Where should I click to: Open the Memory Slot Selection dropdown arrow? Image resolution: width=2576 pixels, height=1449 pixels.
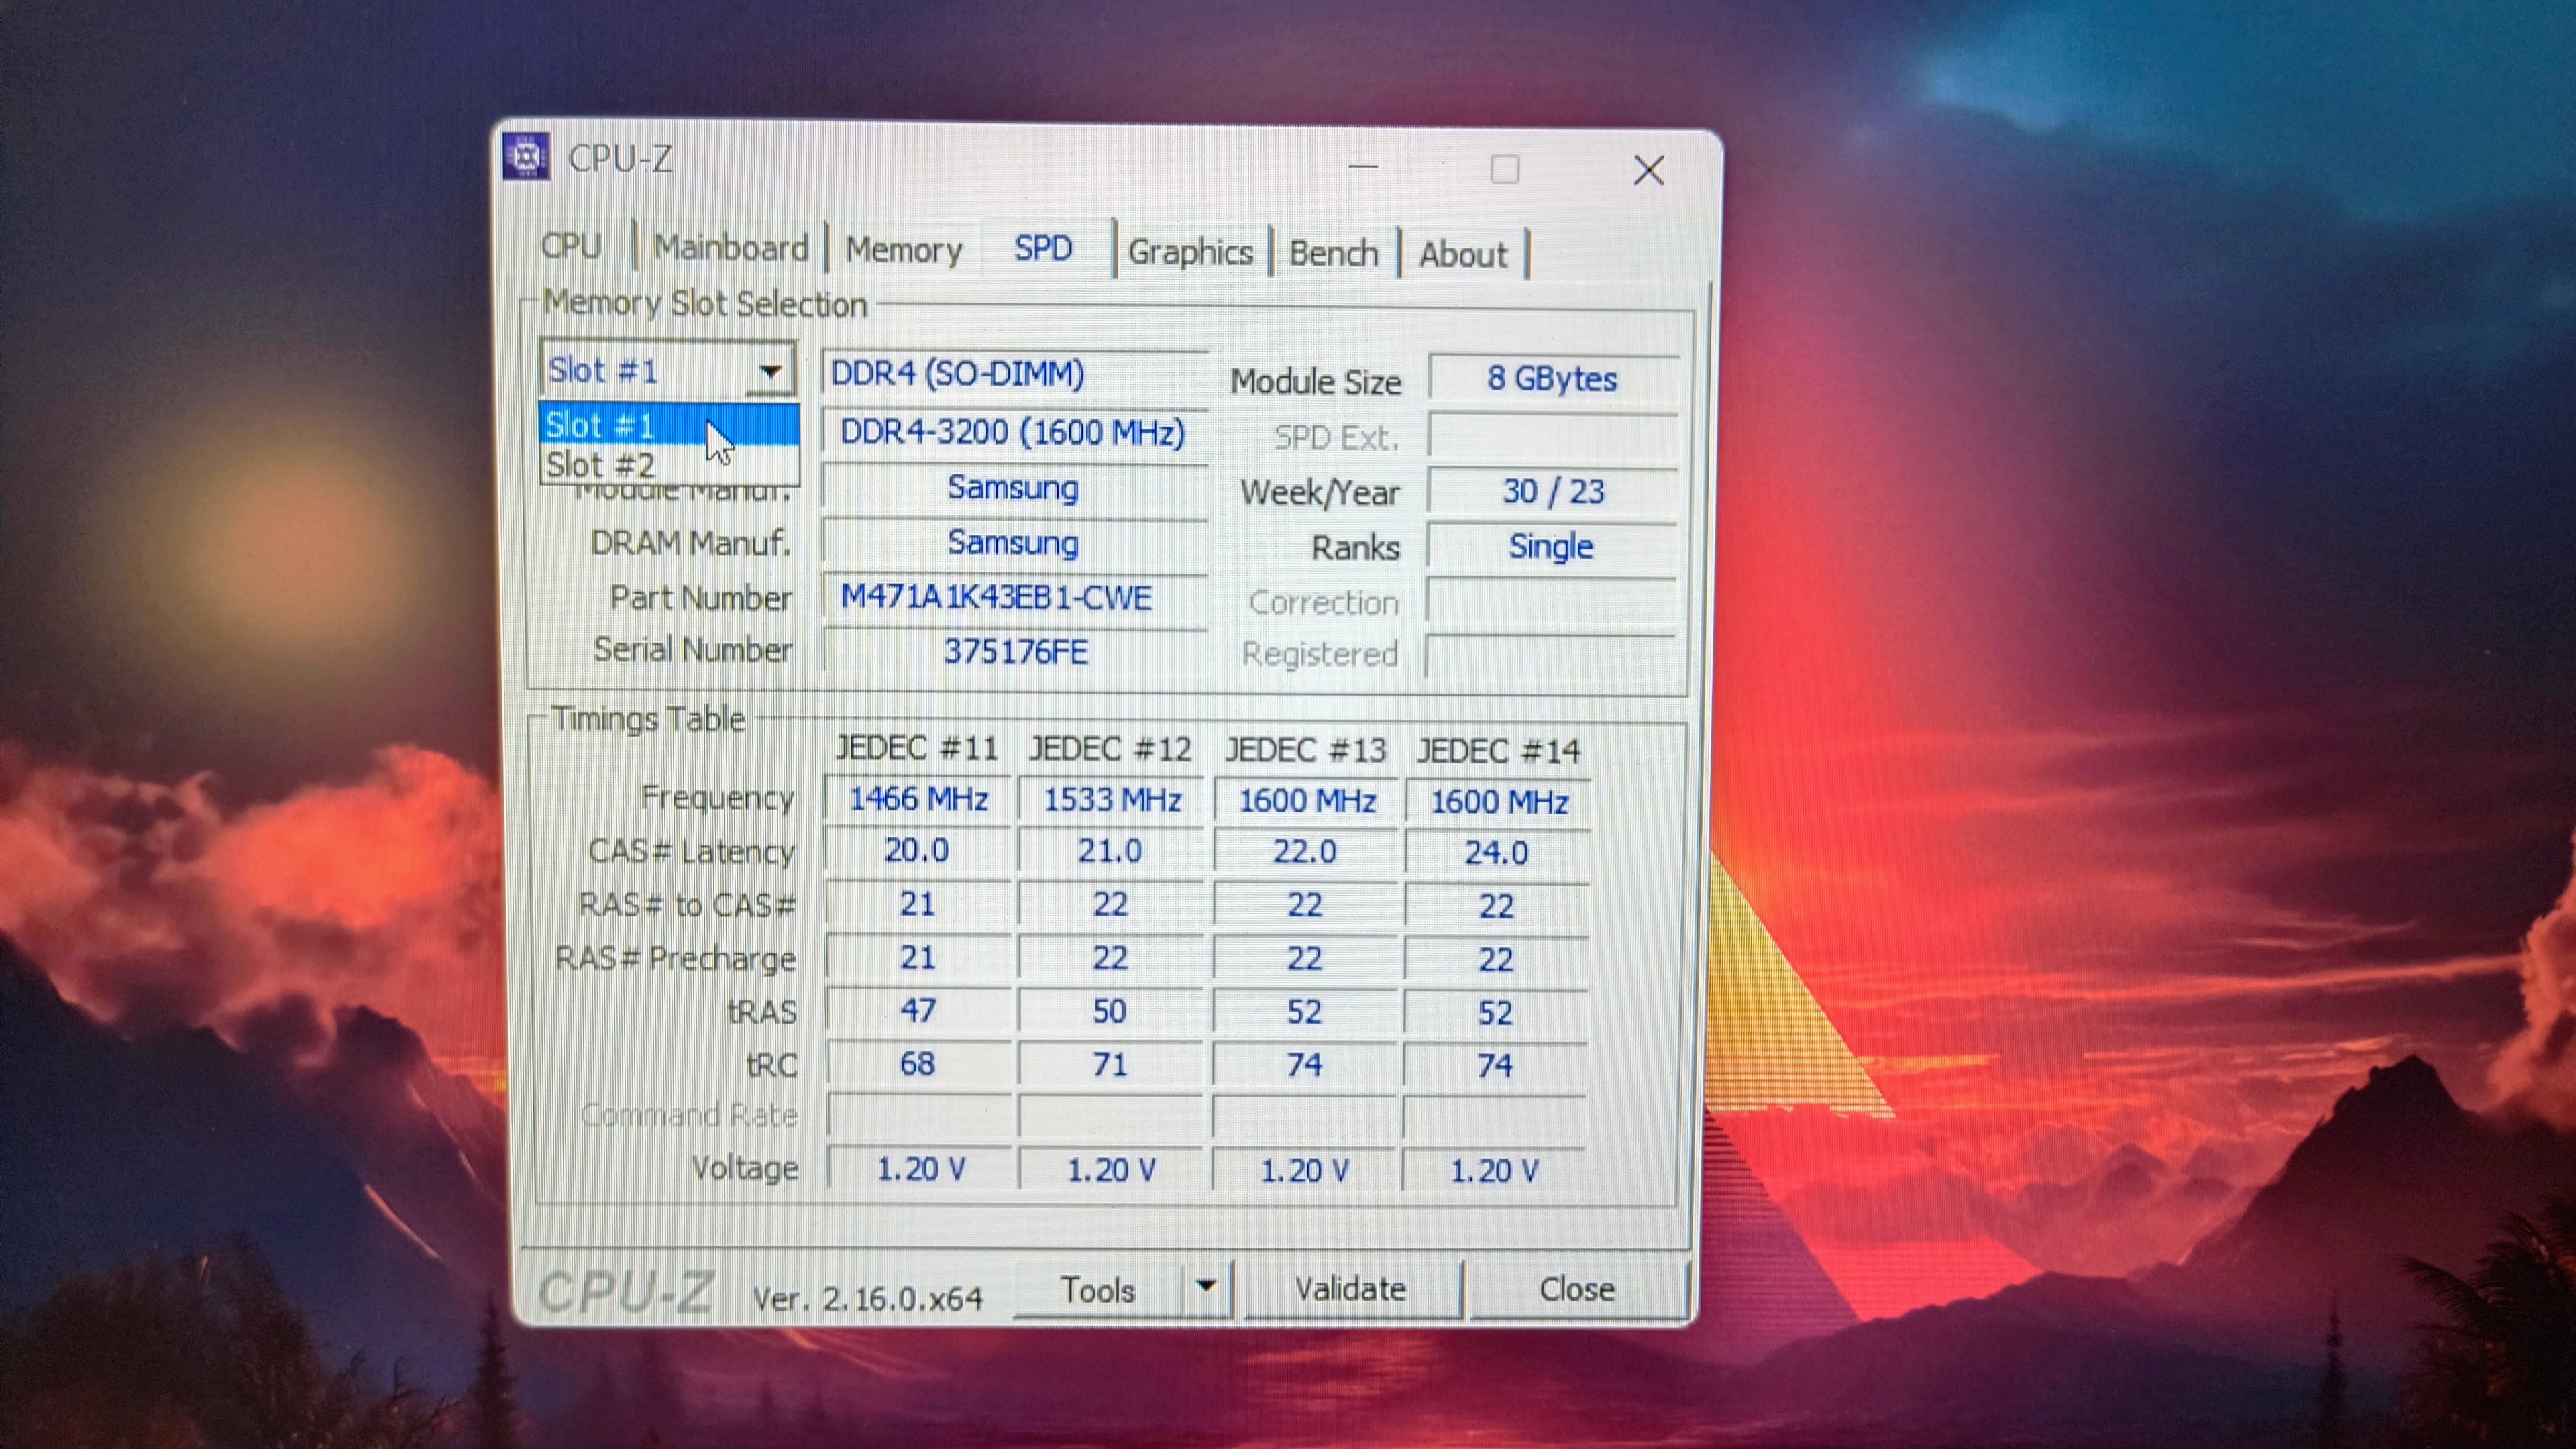point(770,371)
